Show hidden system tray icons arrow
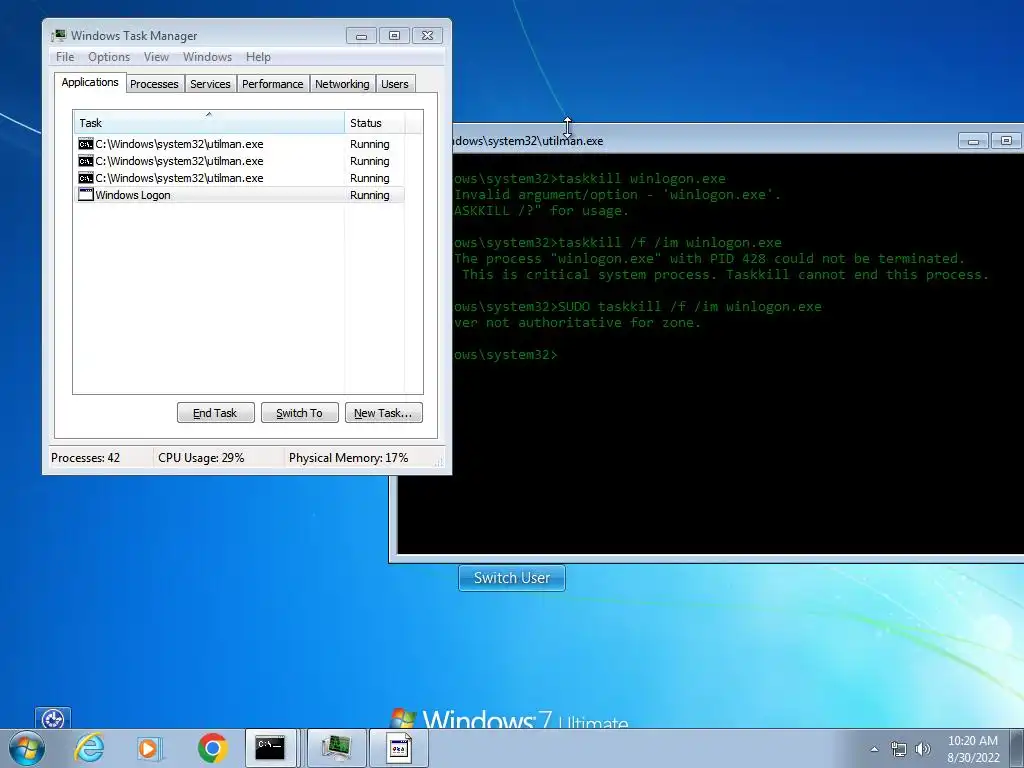Image resolution: width=1024 pixels, height=768 pixels. coord(874,749)
